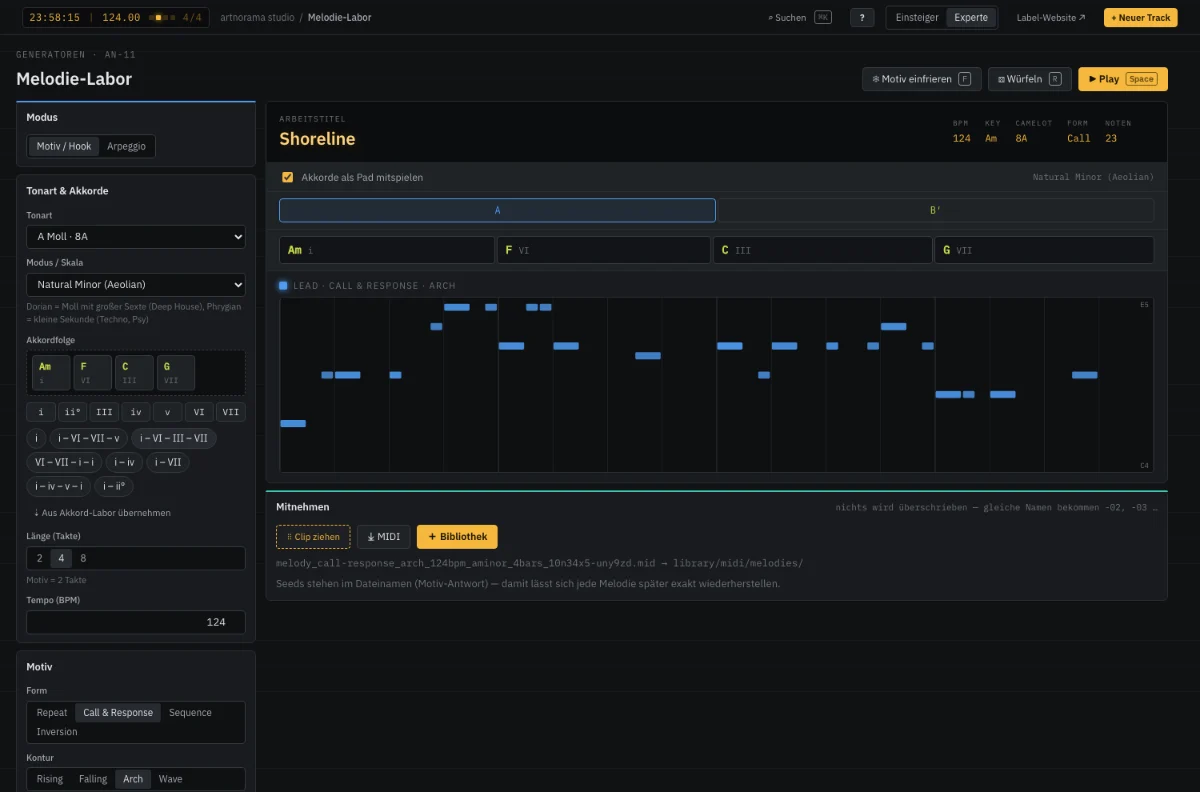Click the Am chip in the Akkordfolge box
This screenshot has width=1200, height=792.
pos(51,373)
